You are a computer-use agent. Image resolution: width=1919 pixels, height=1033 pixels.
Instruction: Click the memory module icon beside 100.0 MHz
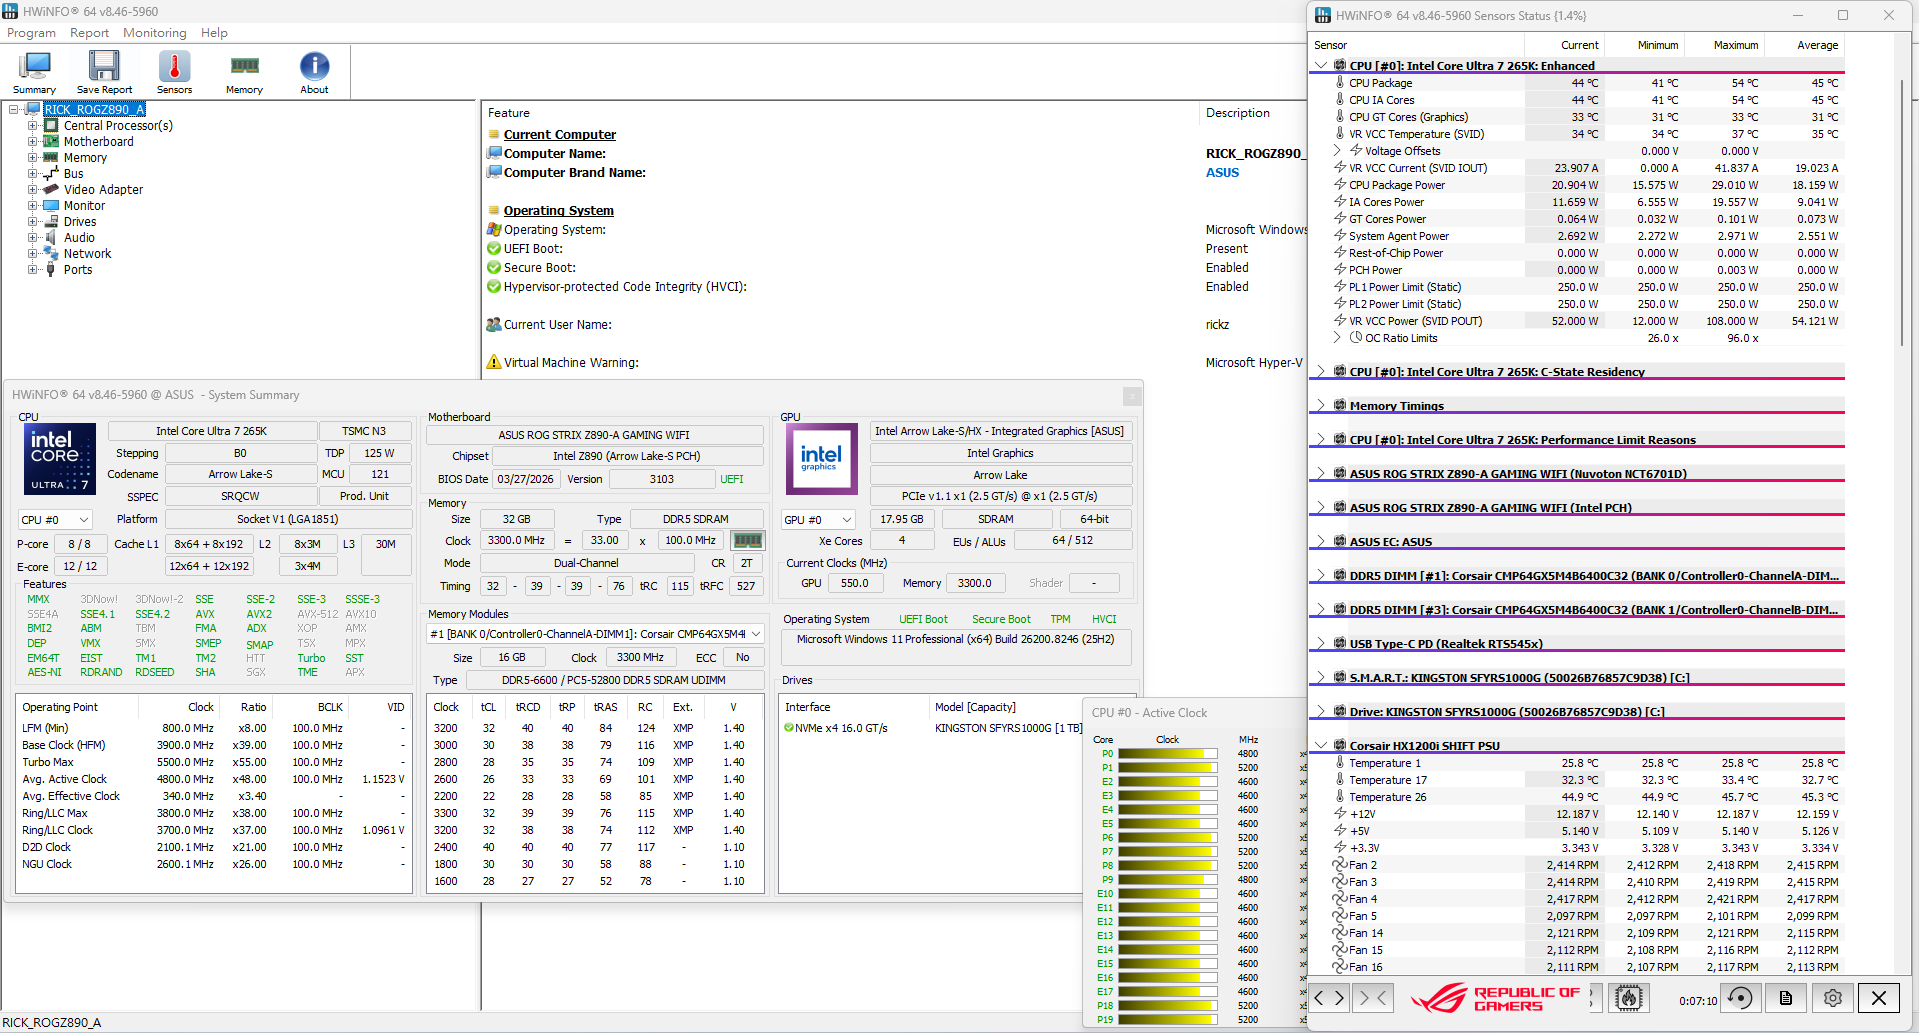point(748,540)
